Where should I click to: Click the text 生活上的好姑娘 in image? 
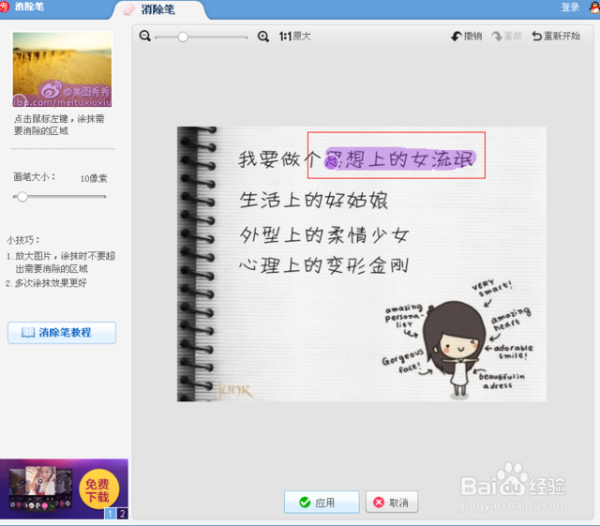313,200
